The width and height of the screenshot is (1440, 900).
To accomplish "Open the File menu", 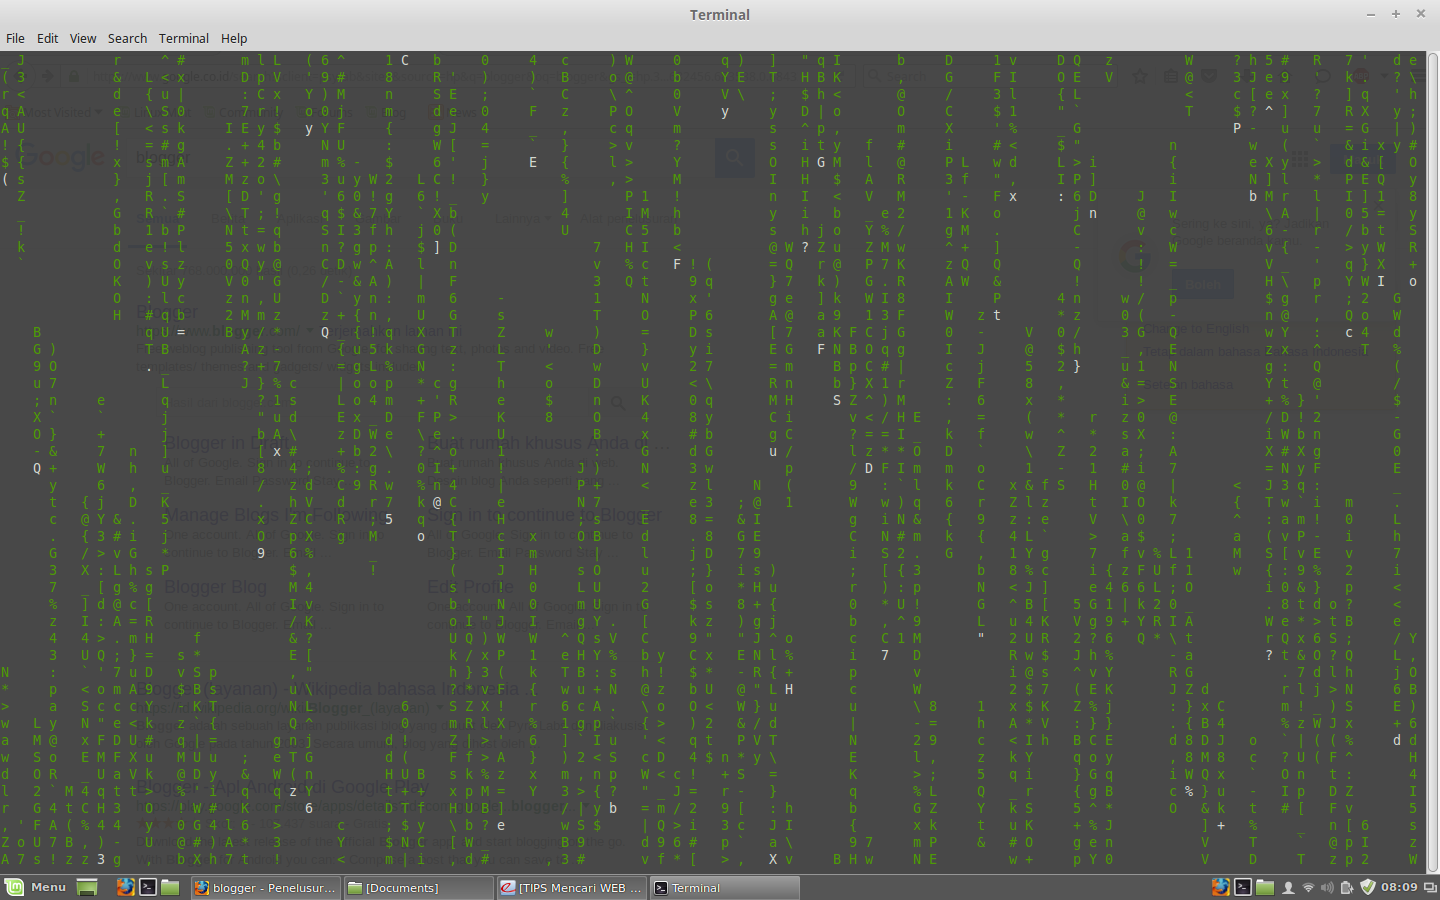I will 15,38.
